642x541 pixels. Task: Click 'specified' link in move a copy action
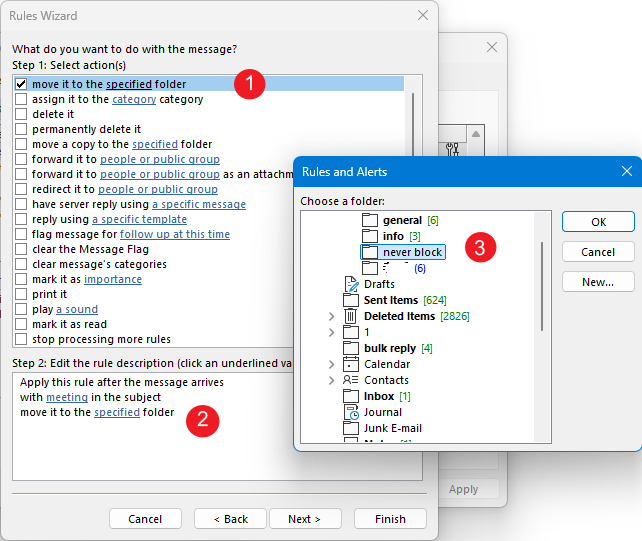coord(155,144)
